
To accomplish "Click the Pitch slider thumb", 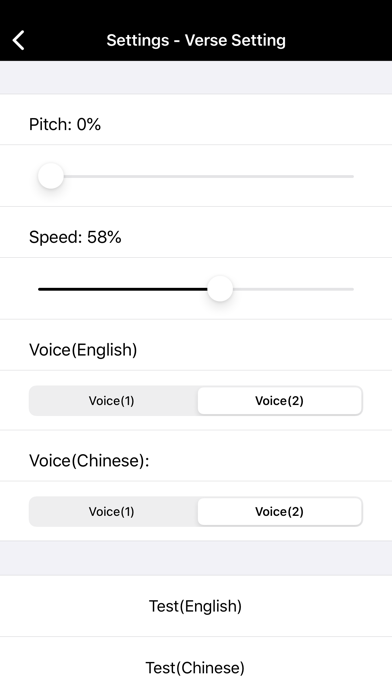I will click(51, 176).
